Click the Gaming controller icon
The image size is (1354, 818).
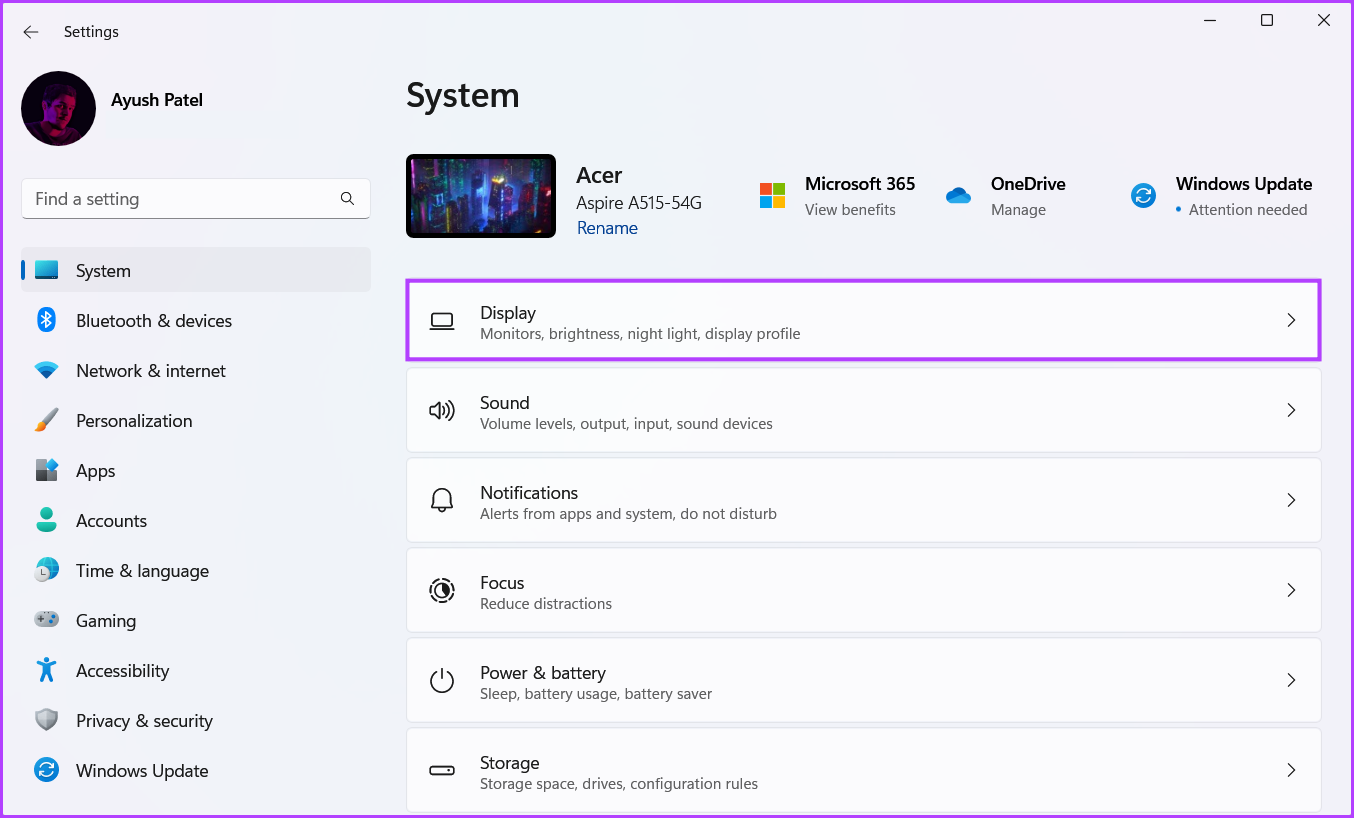(x=47, y=620)
